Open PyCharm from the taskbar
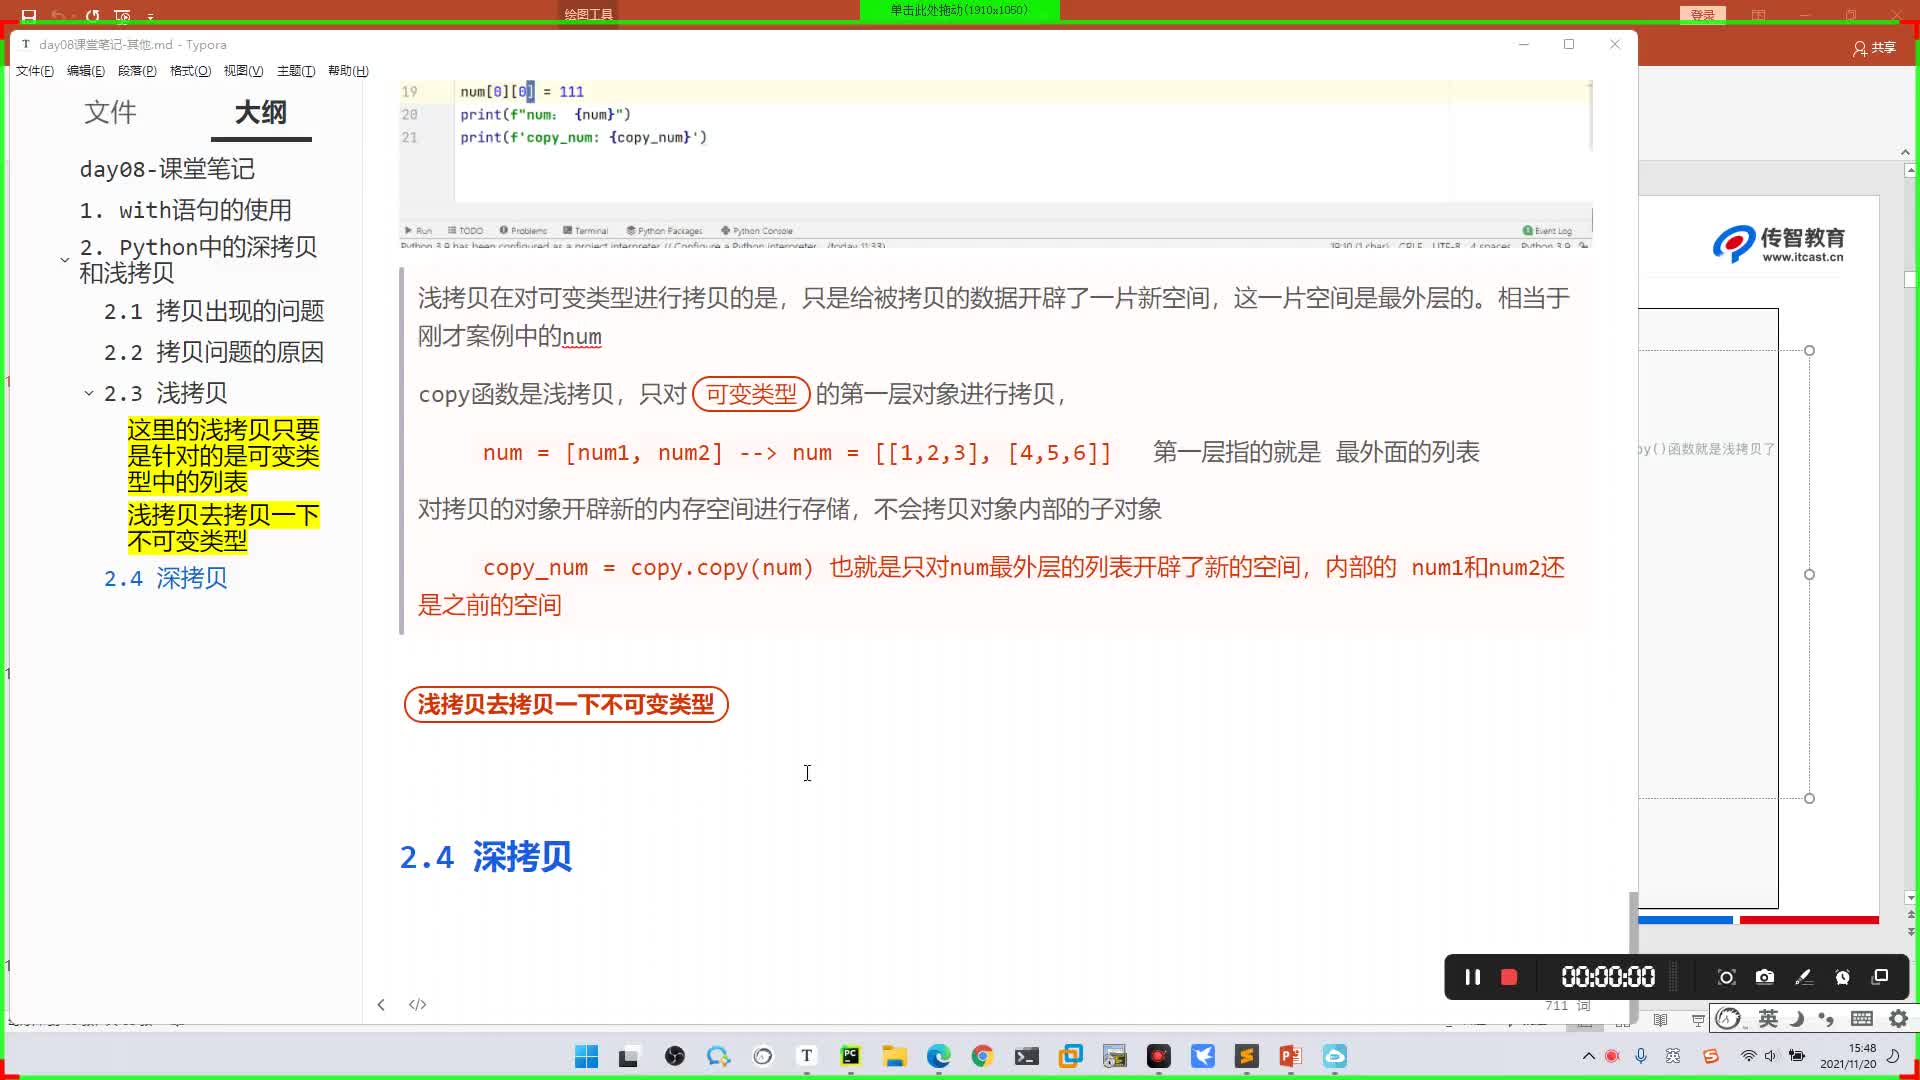Image resolution: width=1920 pixels, height=1080 pixels. tap(850, 1056)
